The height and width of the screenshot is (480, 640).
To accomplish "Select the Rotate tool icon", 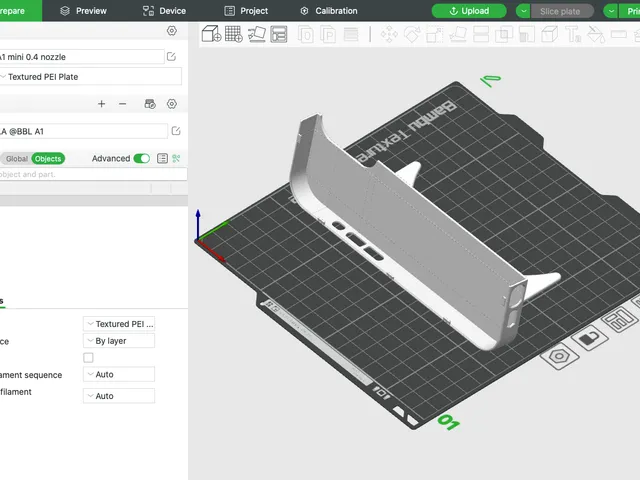I will click(412, 34).
